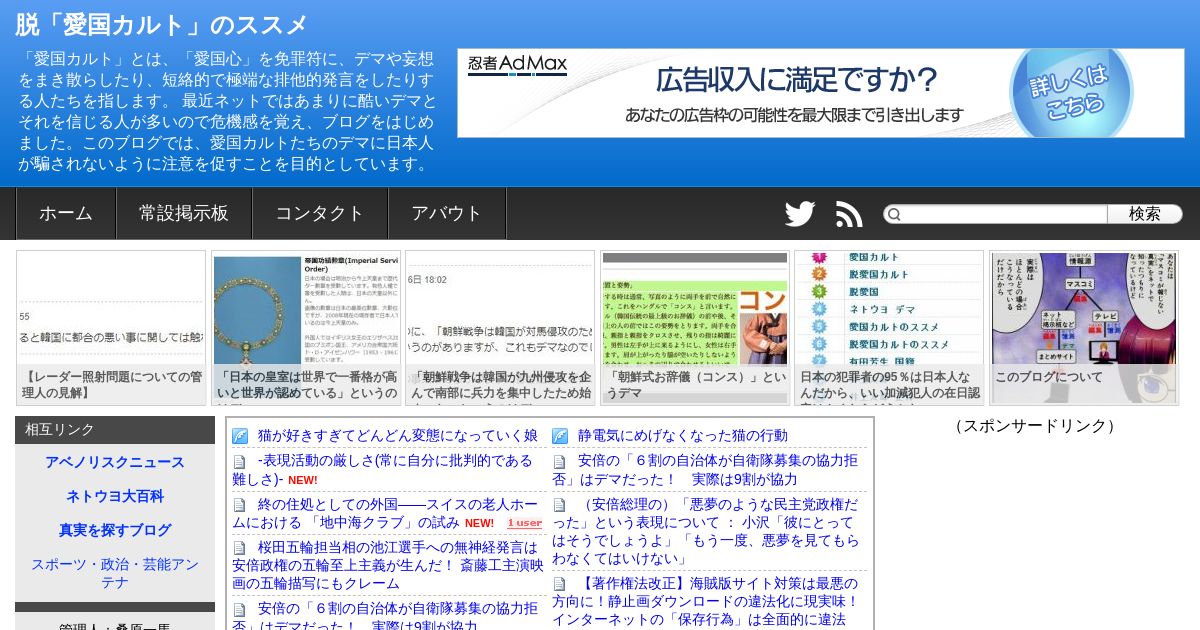Open 朝鮮式お辞儀(コンス) thumbnail
Screen dimensions: 1200x630
(695, 328)
